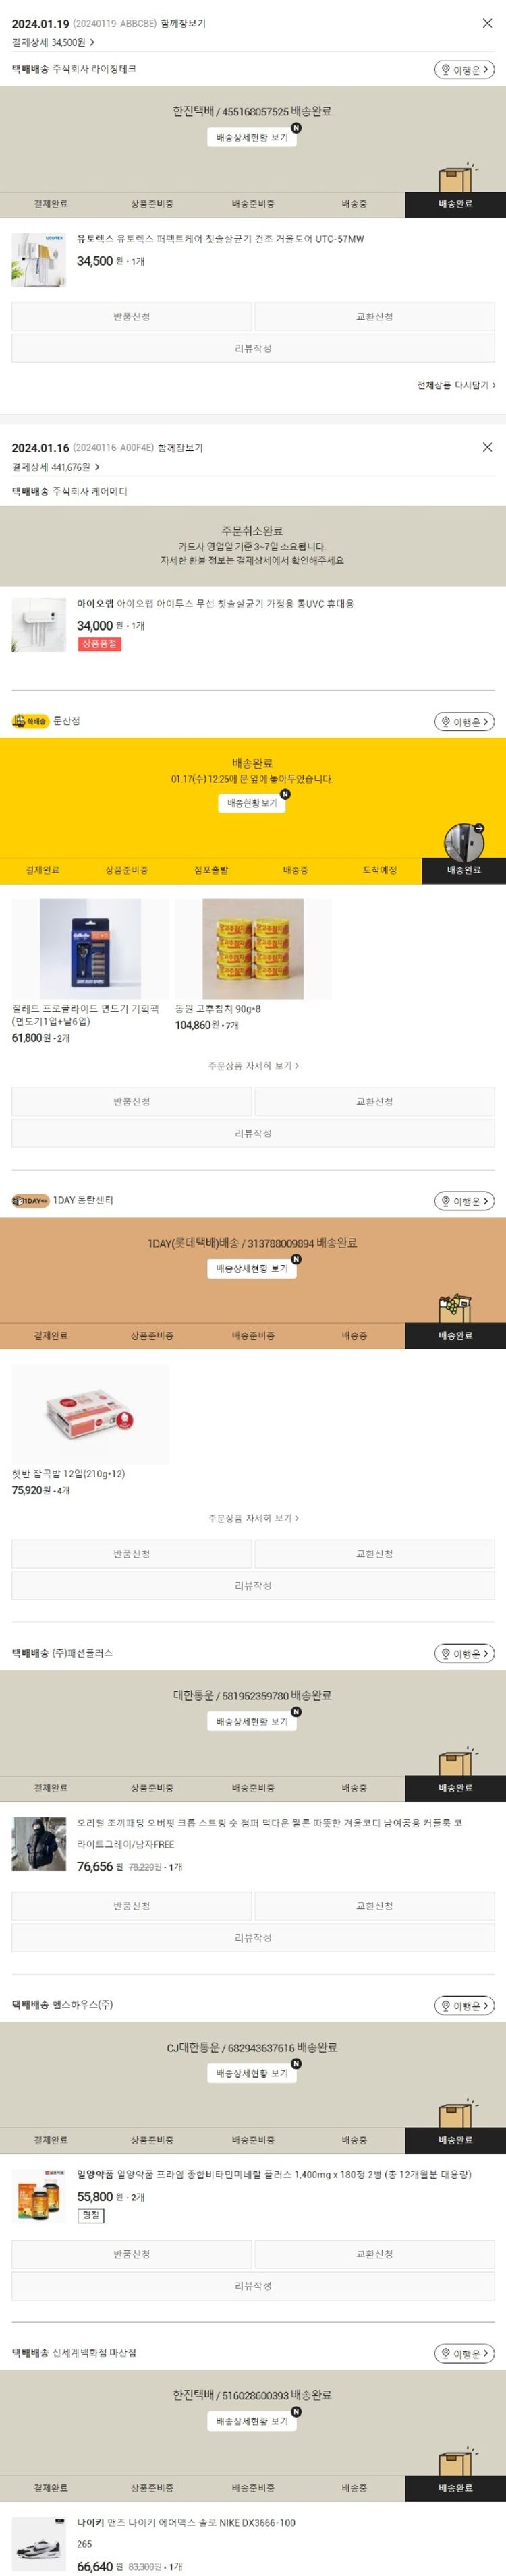Expand 결제상세 441,676원 payment details
506x2576 pixels.
(56, 467)
